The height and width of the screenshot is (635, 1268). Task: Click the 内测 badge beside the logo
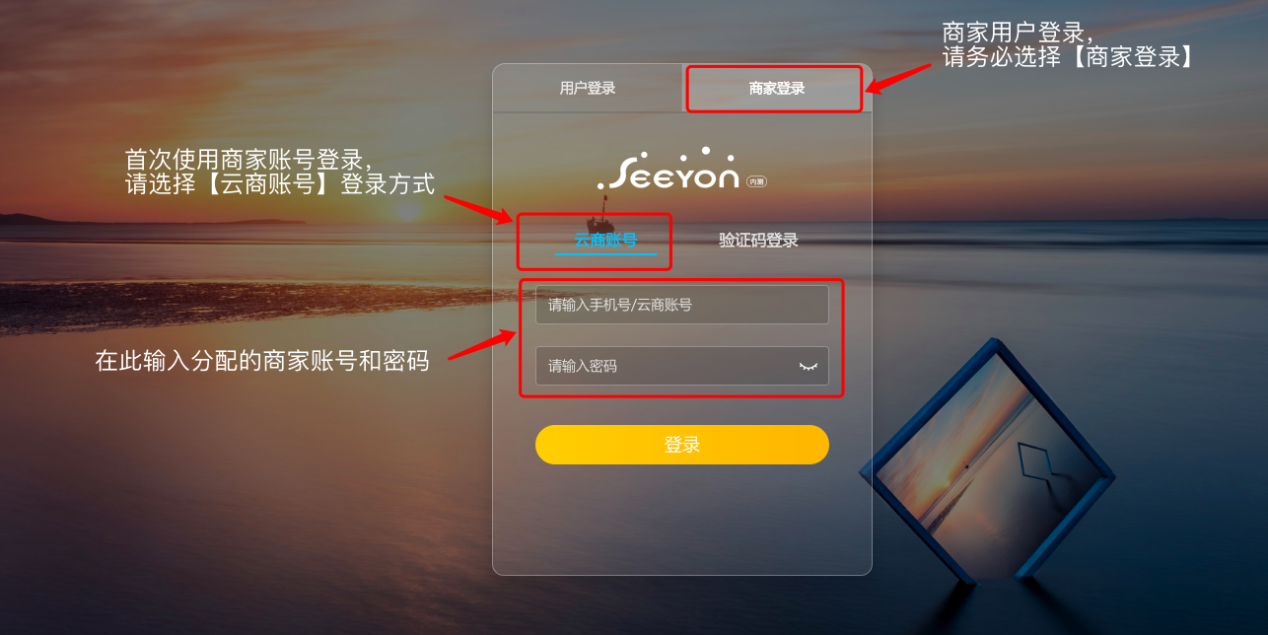coord(756,182)
